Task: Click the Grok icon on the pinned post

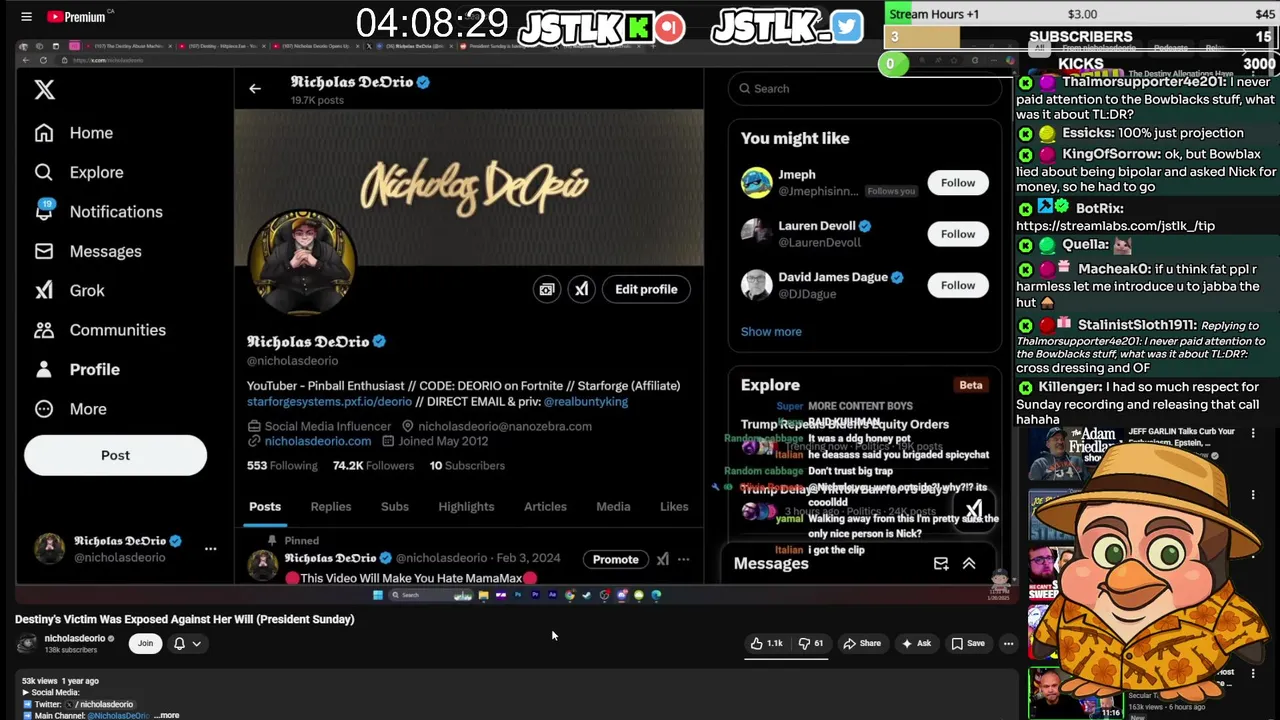Action: [x=662, y=559]
